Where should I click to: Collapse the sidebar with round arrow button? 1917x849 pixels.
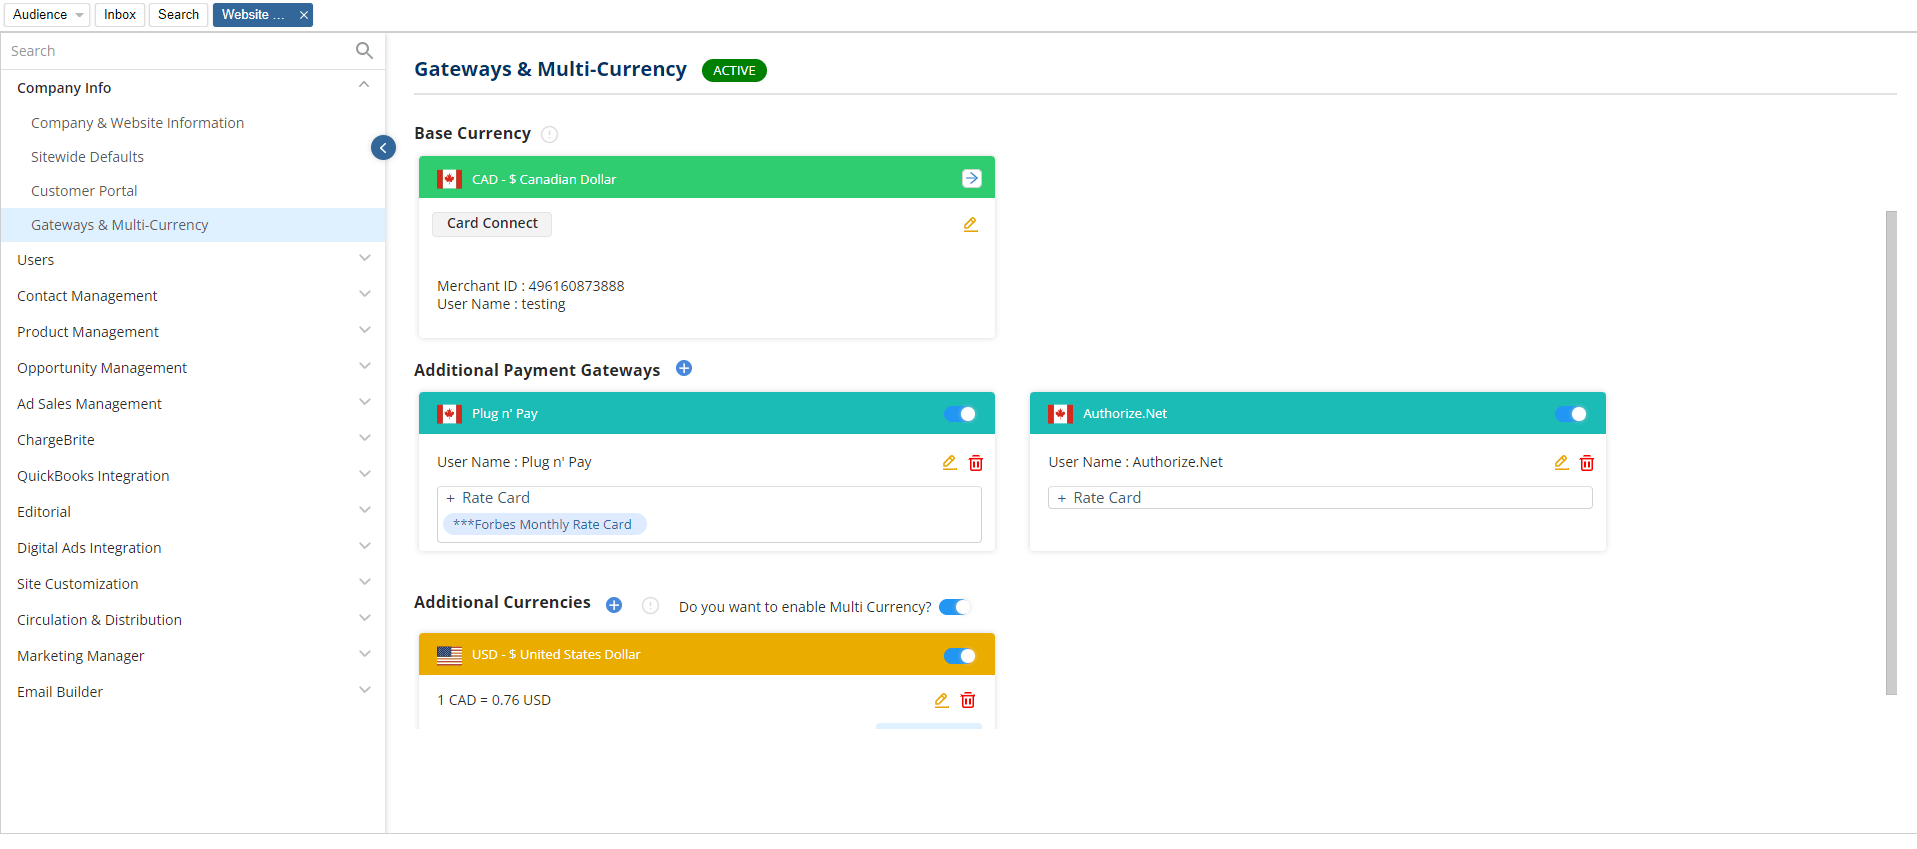(383, 148)
